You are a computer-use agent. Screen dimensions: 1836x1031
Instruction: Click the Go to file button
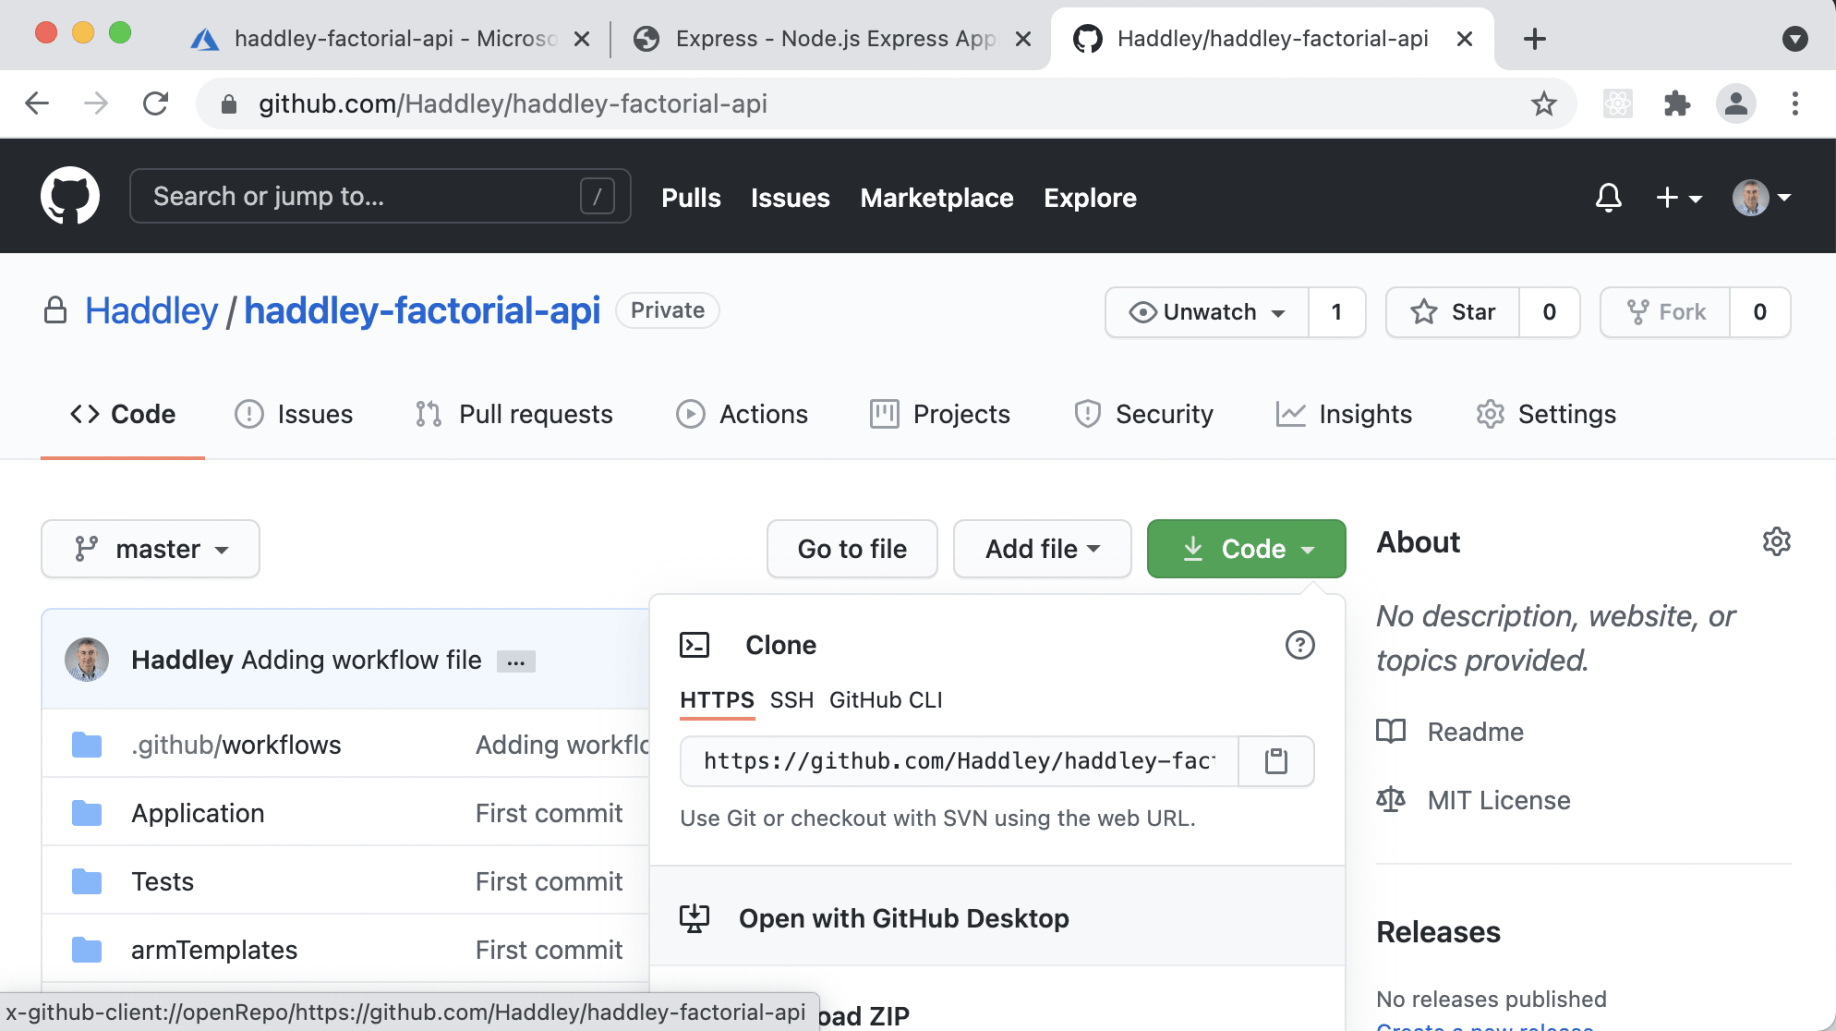coord(852,549)
